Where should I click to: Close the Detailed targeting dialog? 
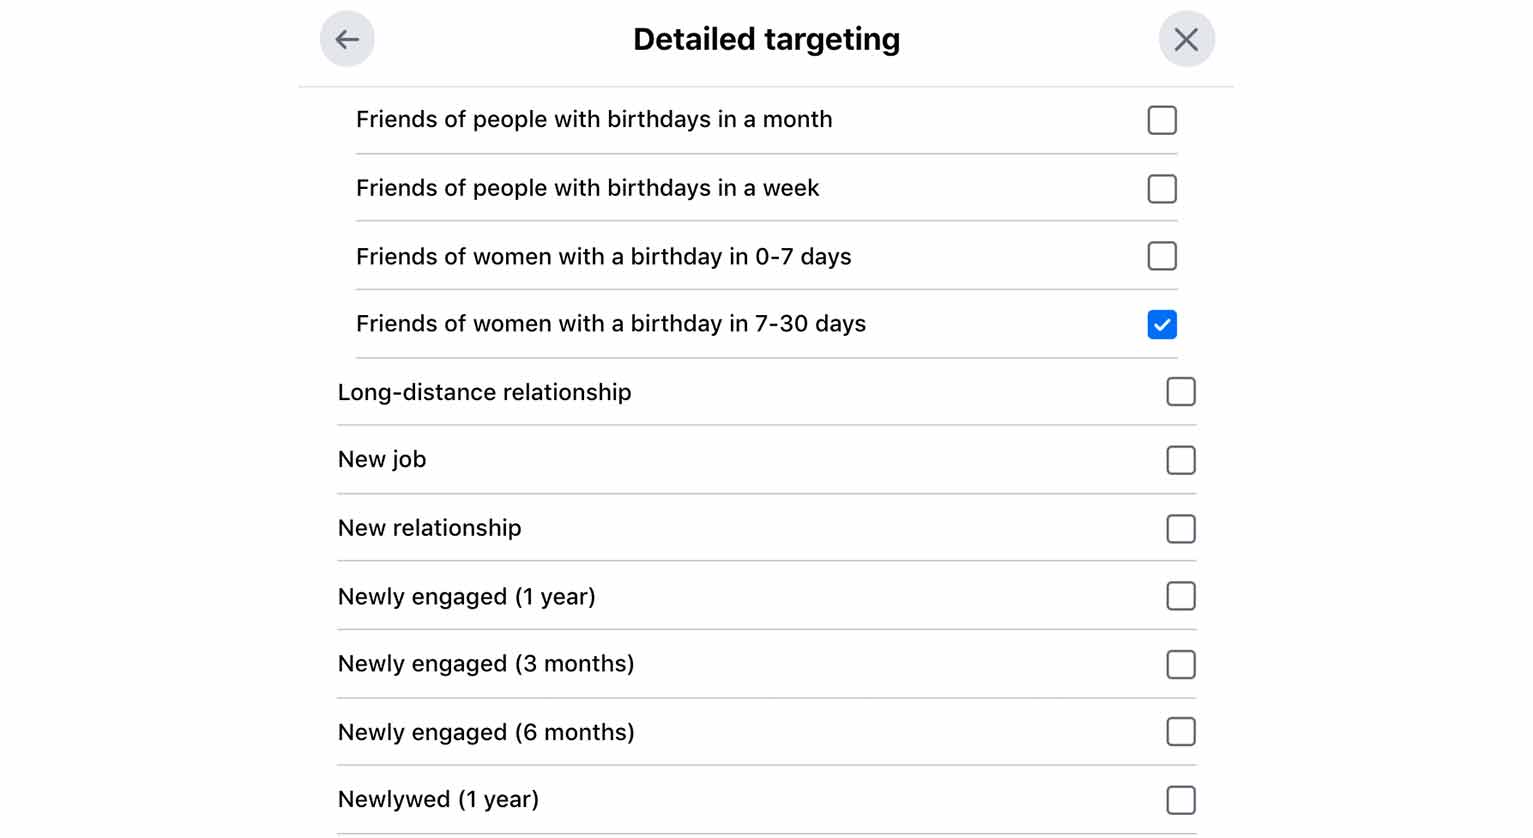coord(1186,39)
